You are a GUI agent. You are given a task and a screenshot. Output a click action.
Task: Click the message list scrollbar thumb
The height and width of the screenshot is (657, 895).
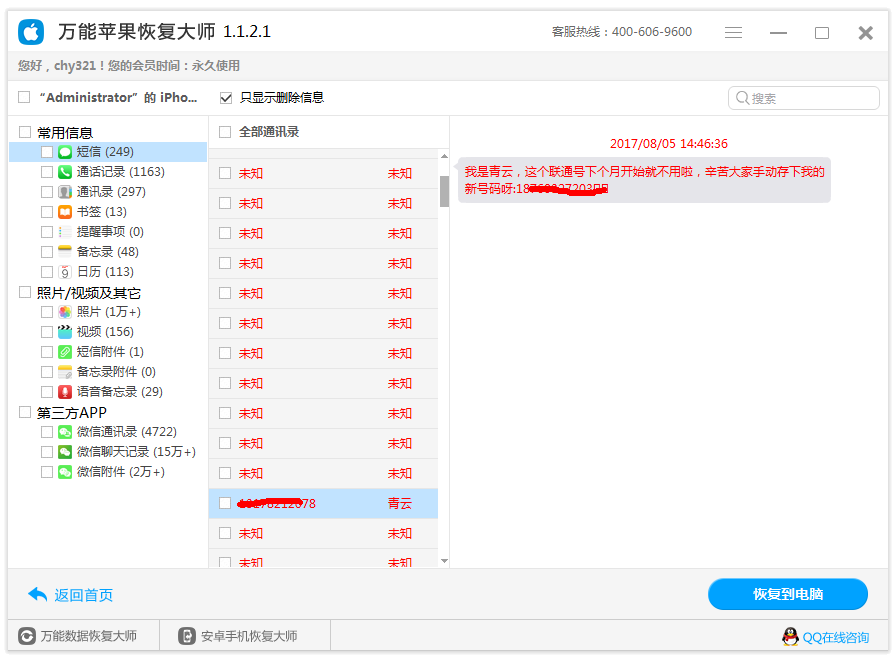[444, 191]
